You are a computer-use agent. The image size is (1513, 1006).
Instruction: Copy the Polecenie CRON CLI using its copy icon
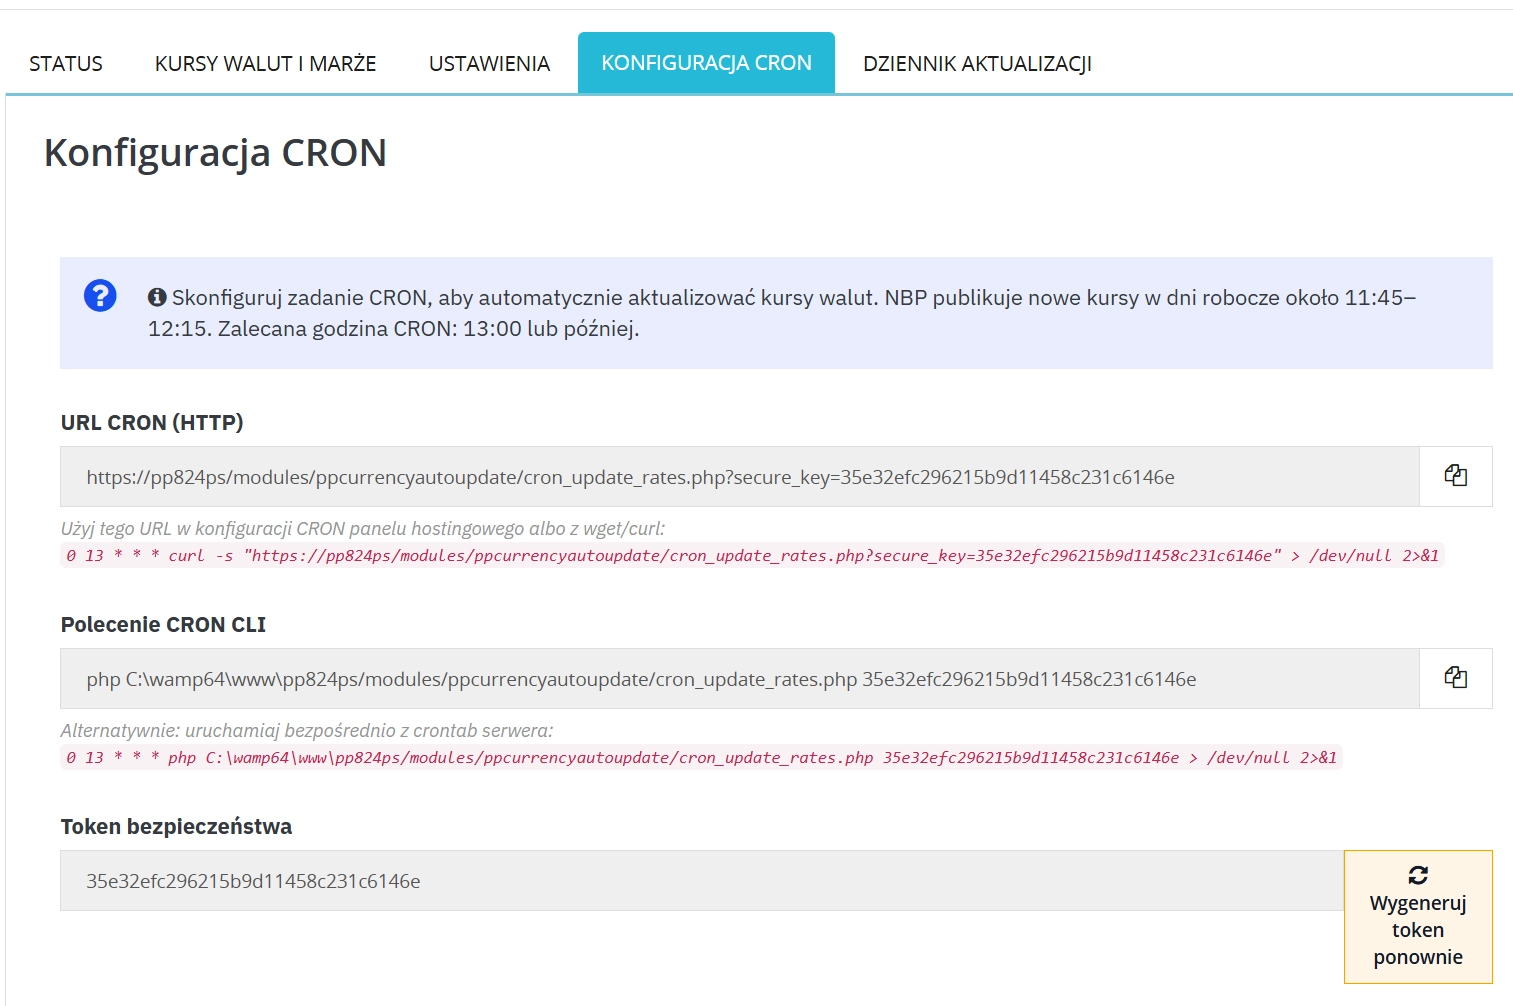(1455, 678)
